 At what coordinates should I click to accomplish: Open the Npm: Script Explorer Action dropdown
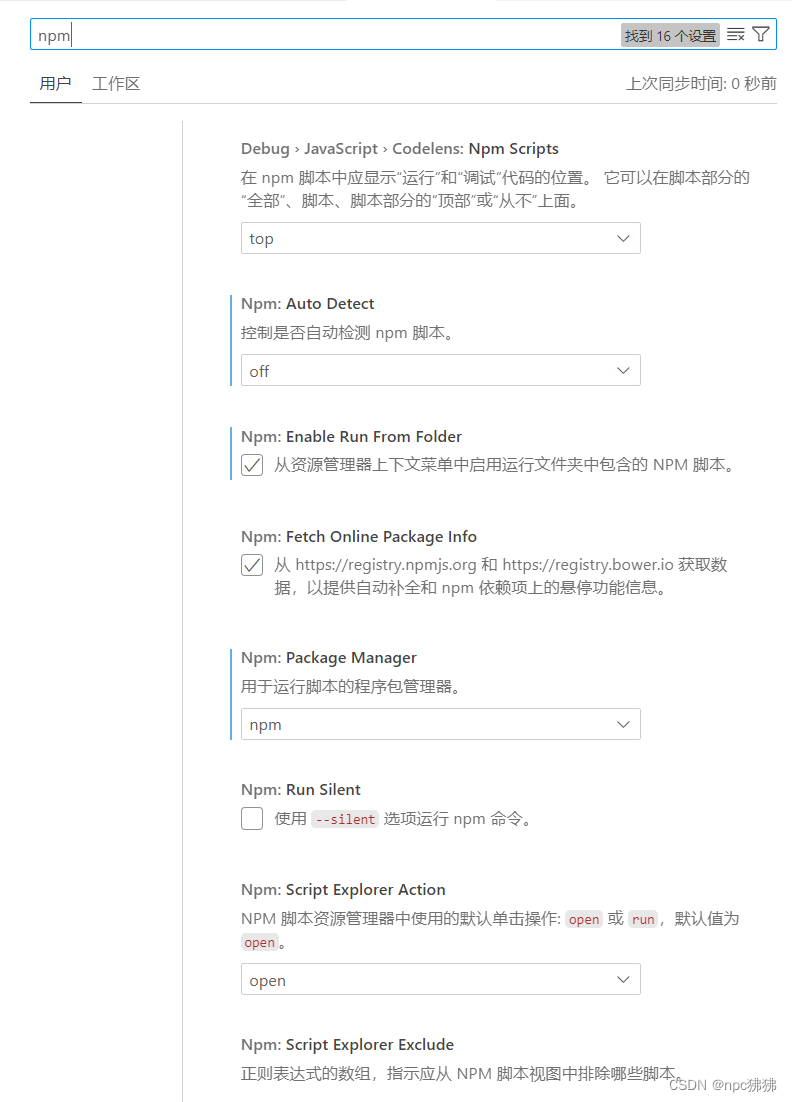440,979
